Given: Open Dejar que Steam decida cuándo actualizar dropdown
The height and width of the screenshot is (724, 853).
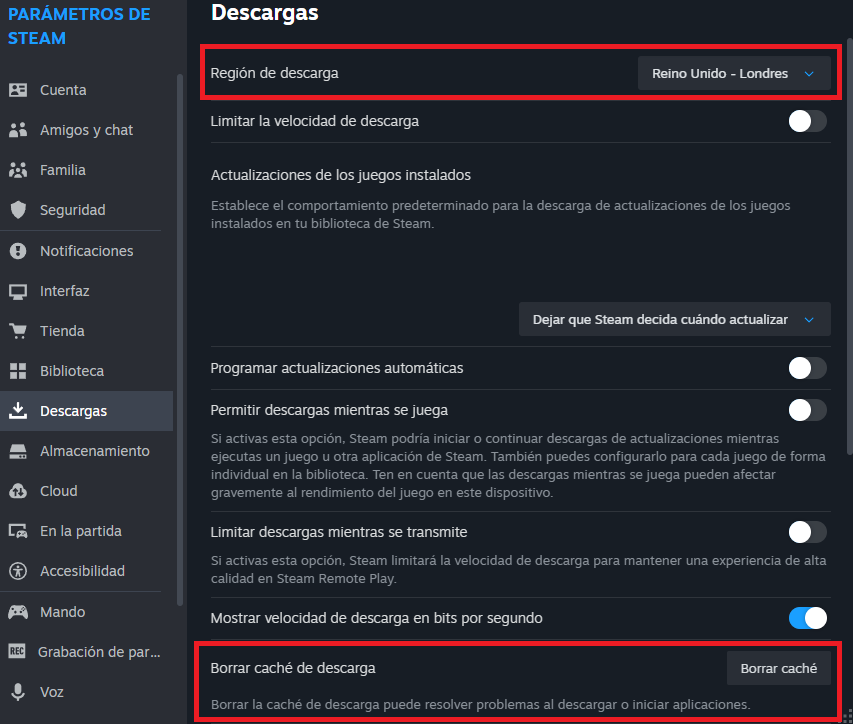Looking at the screenshot, I should 675,319.
